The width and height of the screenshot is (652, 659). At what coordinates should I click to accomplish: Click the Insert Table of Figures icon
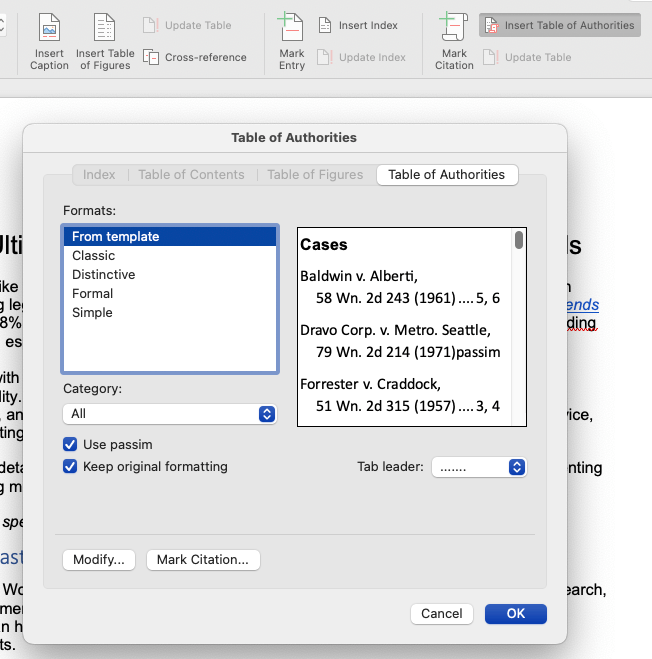pos(104,27)
